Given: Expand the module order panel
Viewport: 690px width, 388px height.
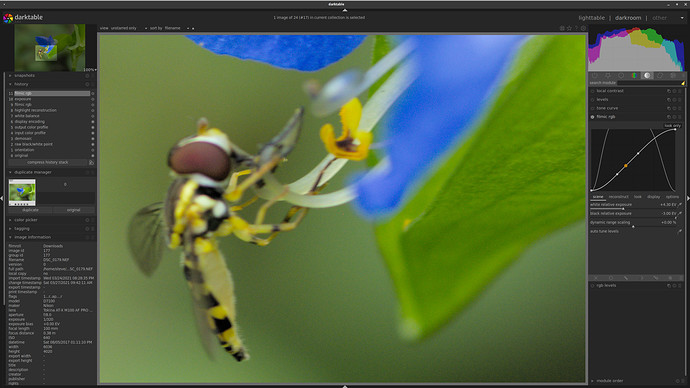Looking at the screenshot, I should pyautogui.click(x=592, y=381).
